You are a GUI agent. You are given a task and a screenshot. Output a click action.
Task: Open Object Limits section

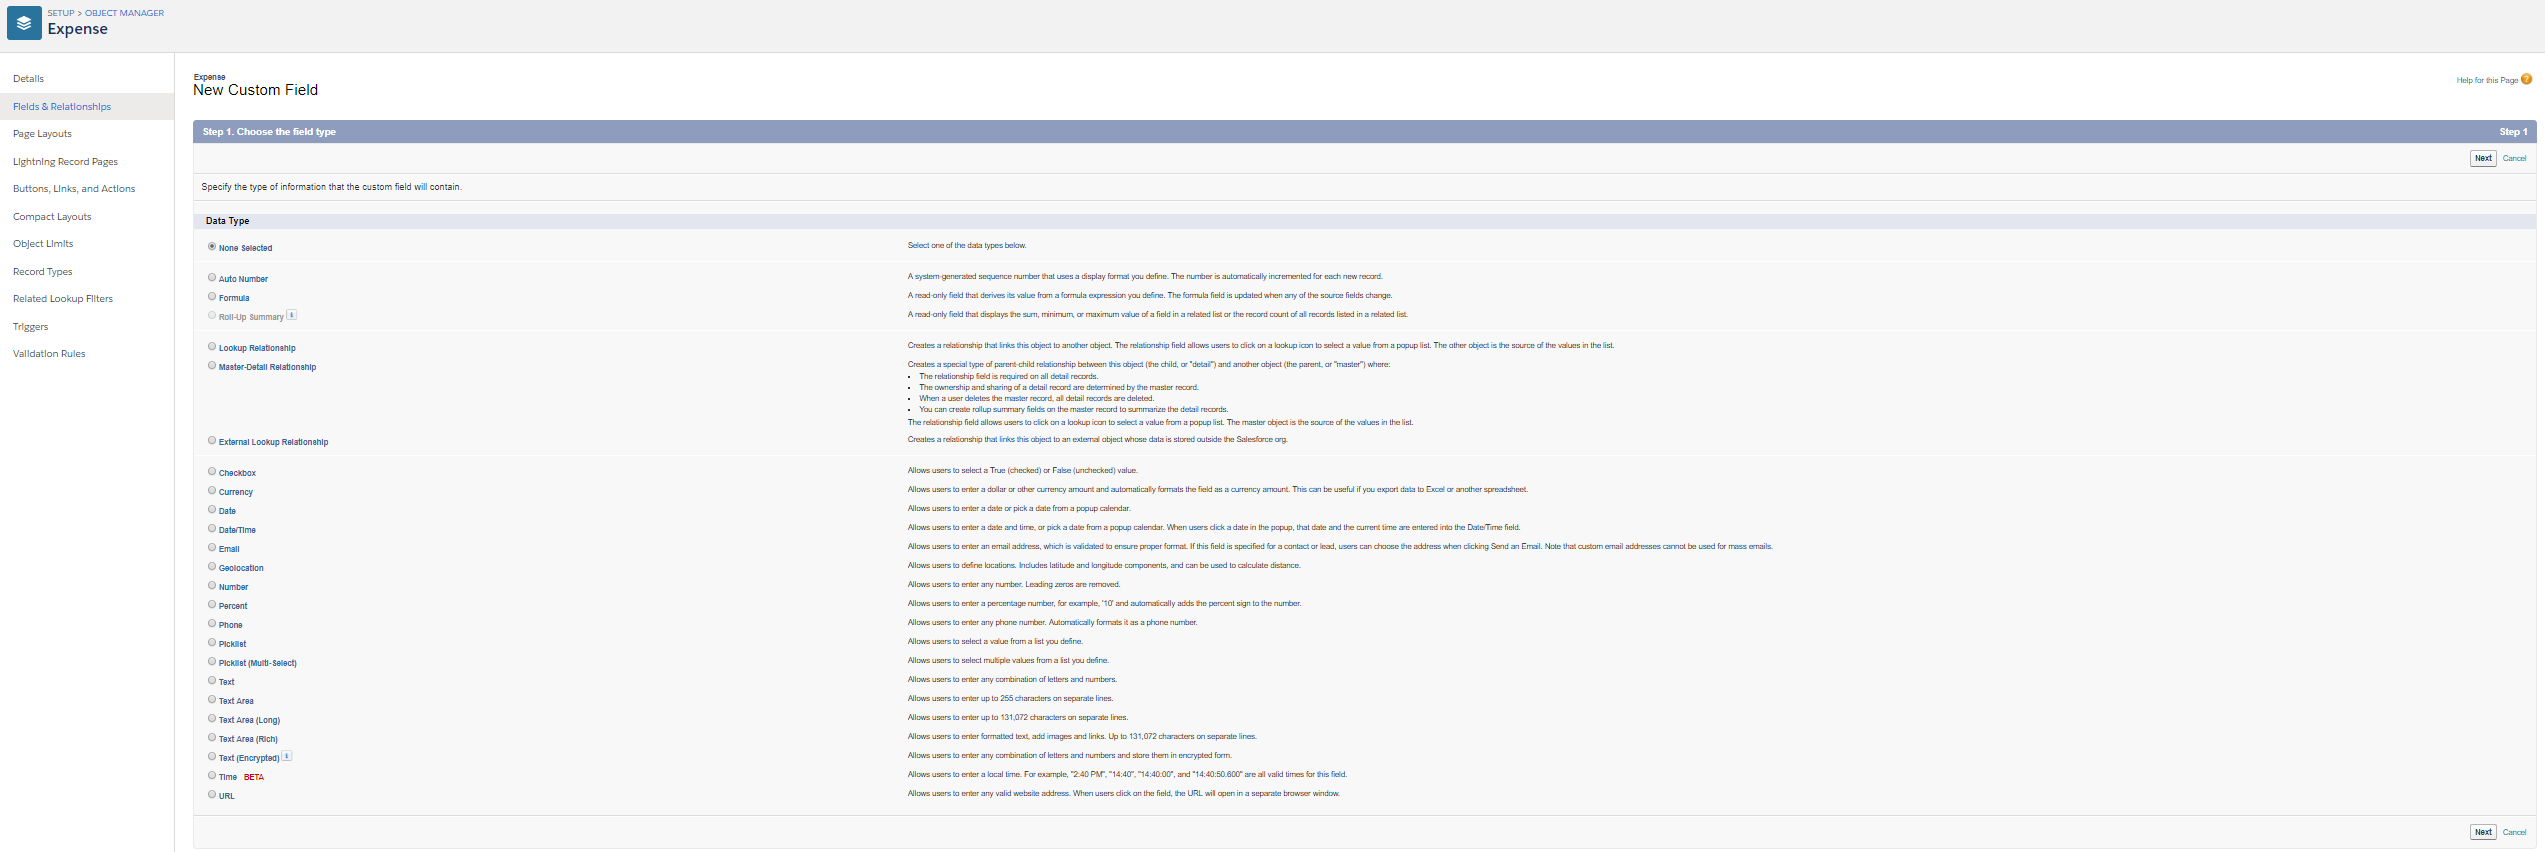point(43,244)
